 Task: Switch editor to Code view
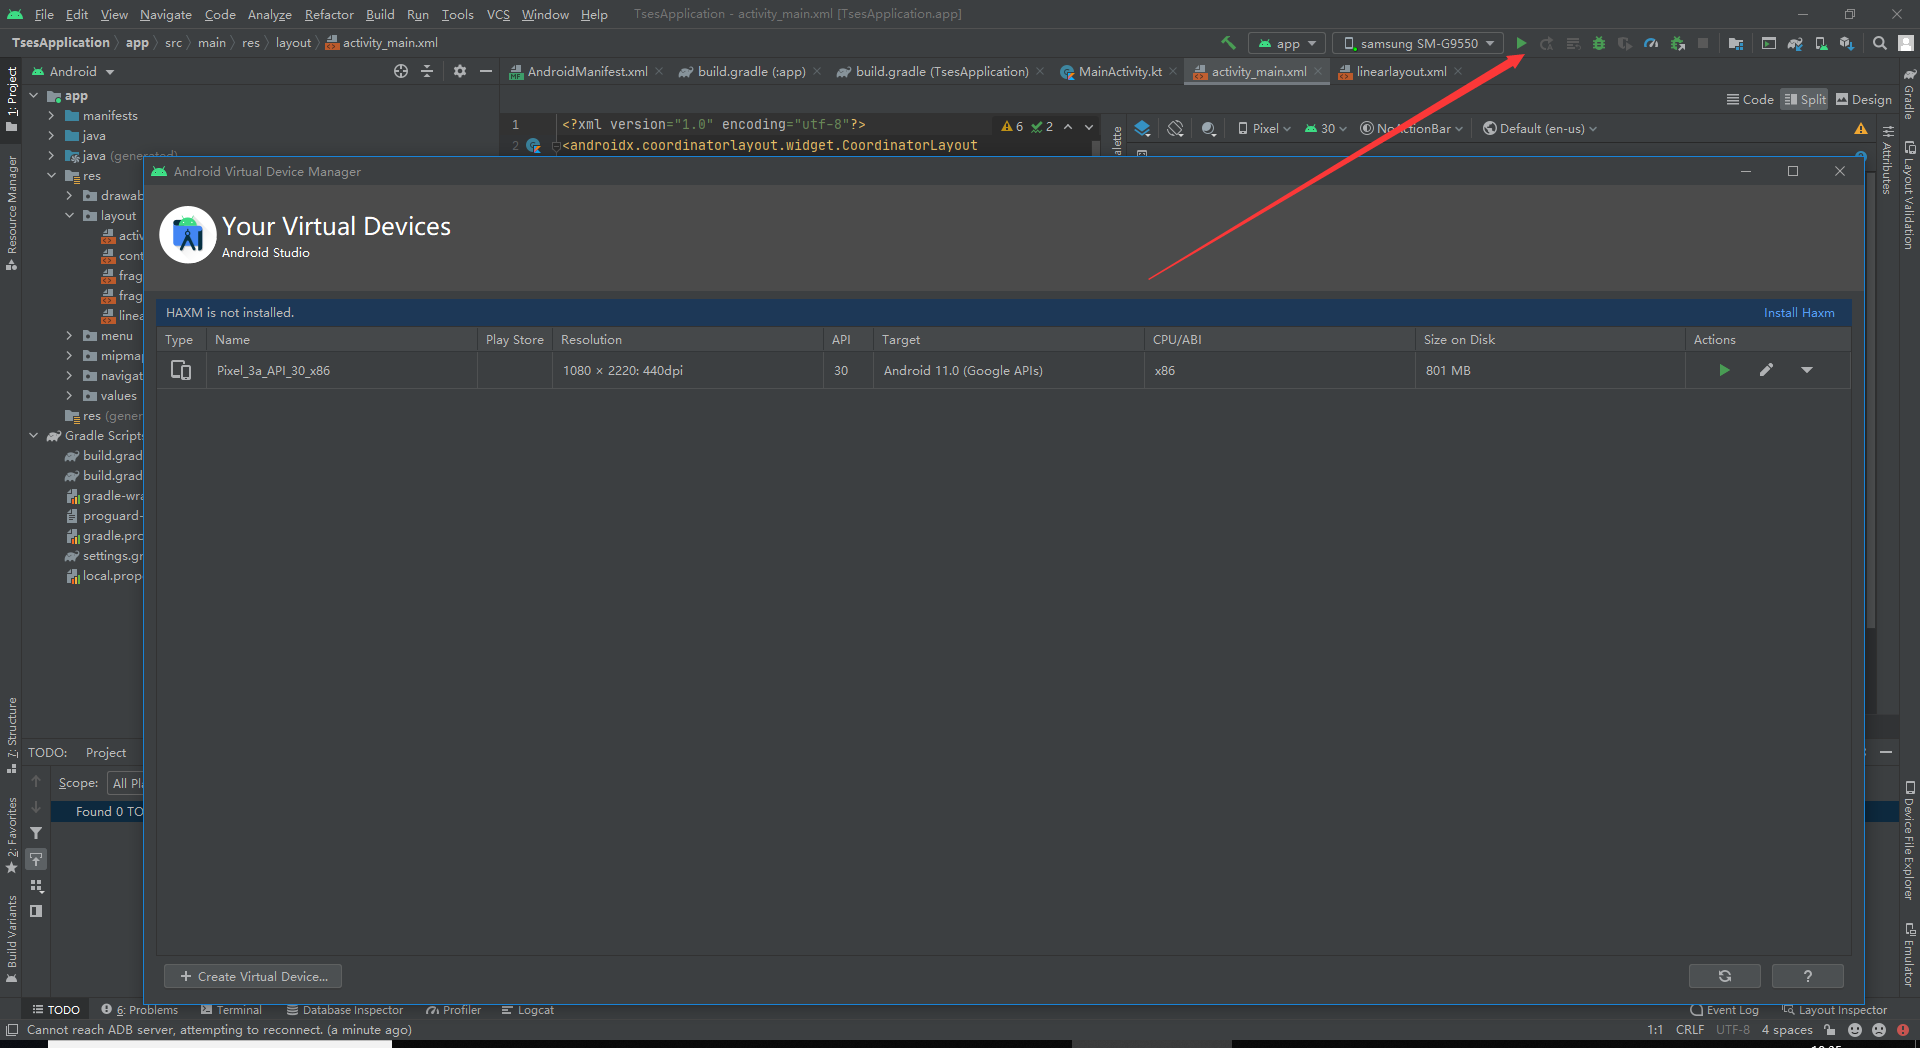point(1750,99)
